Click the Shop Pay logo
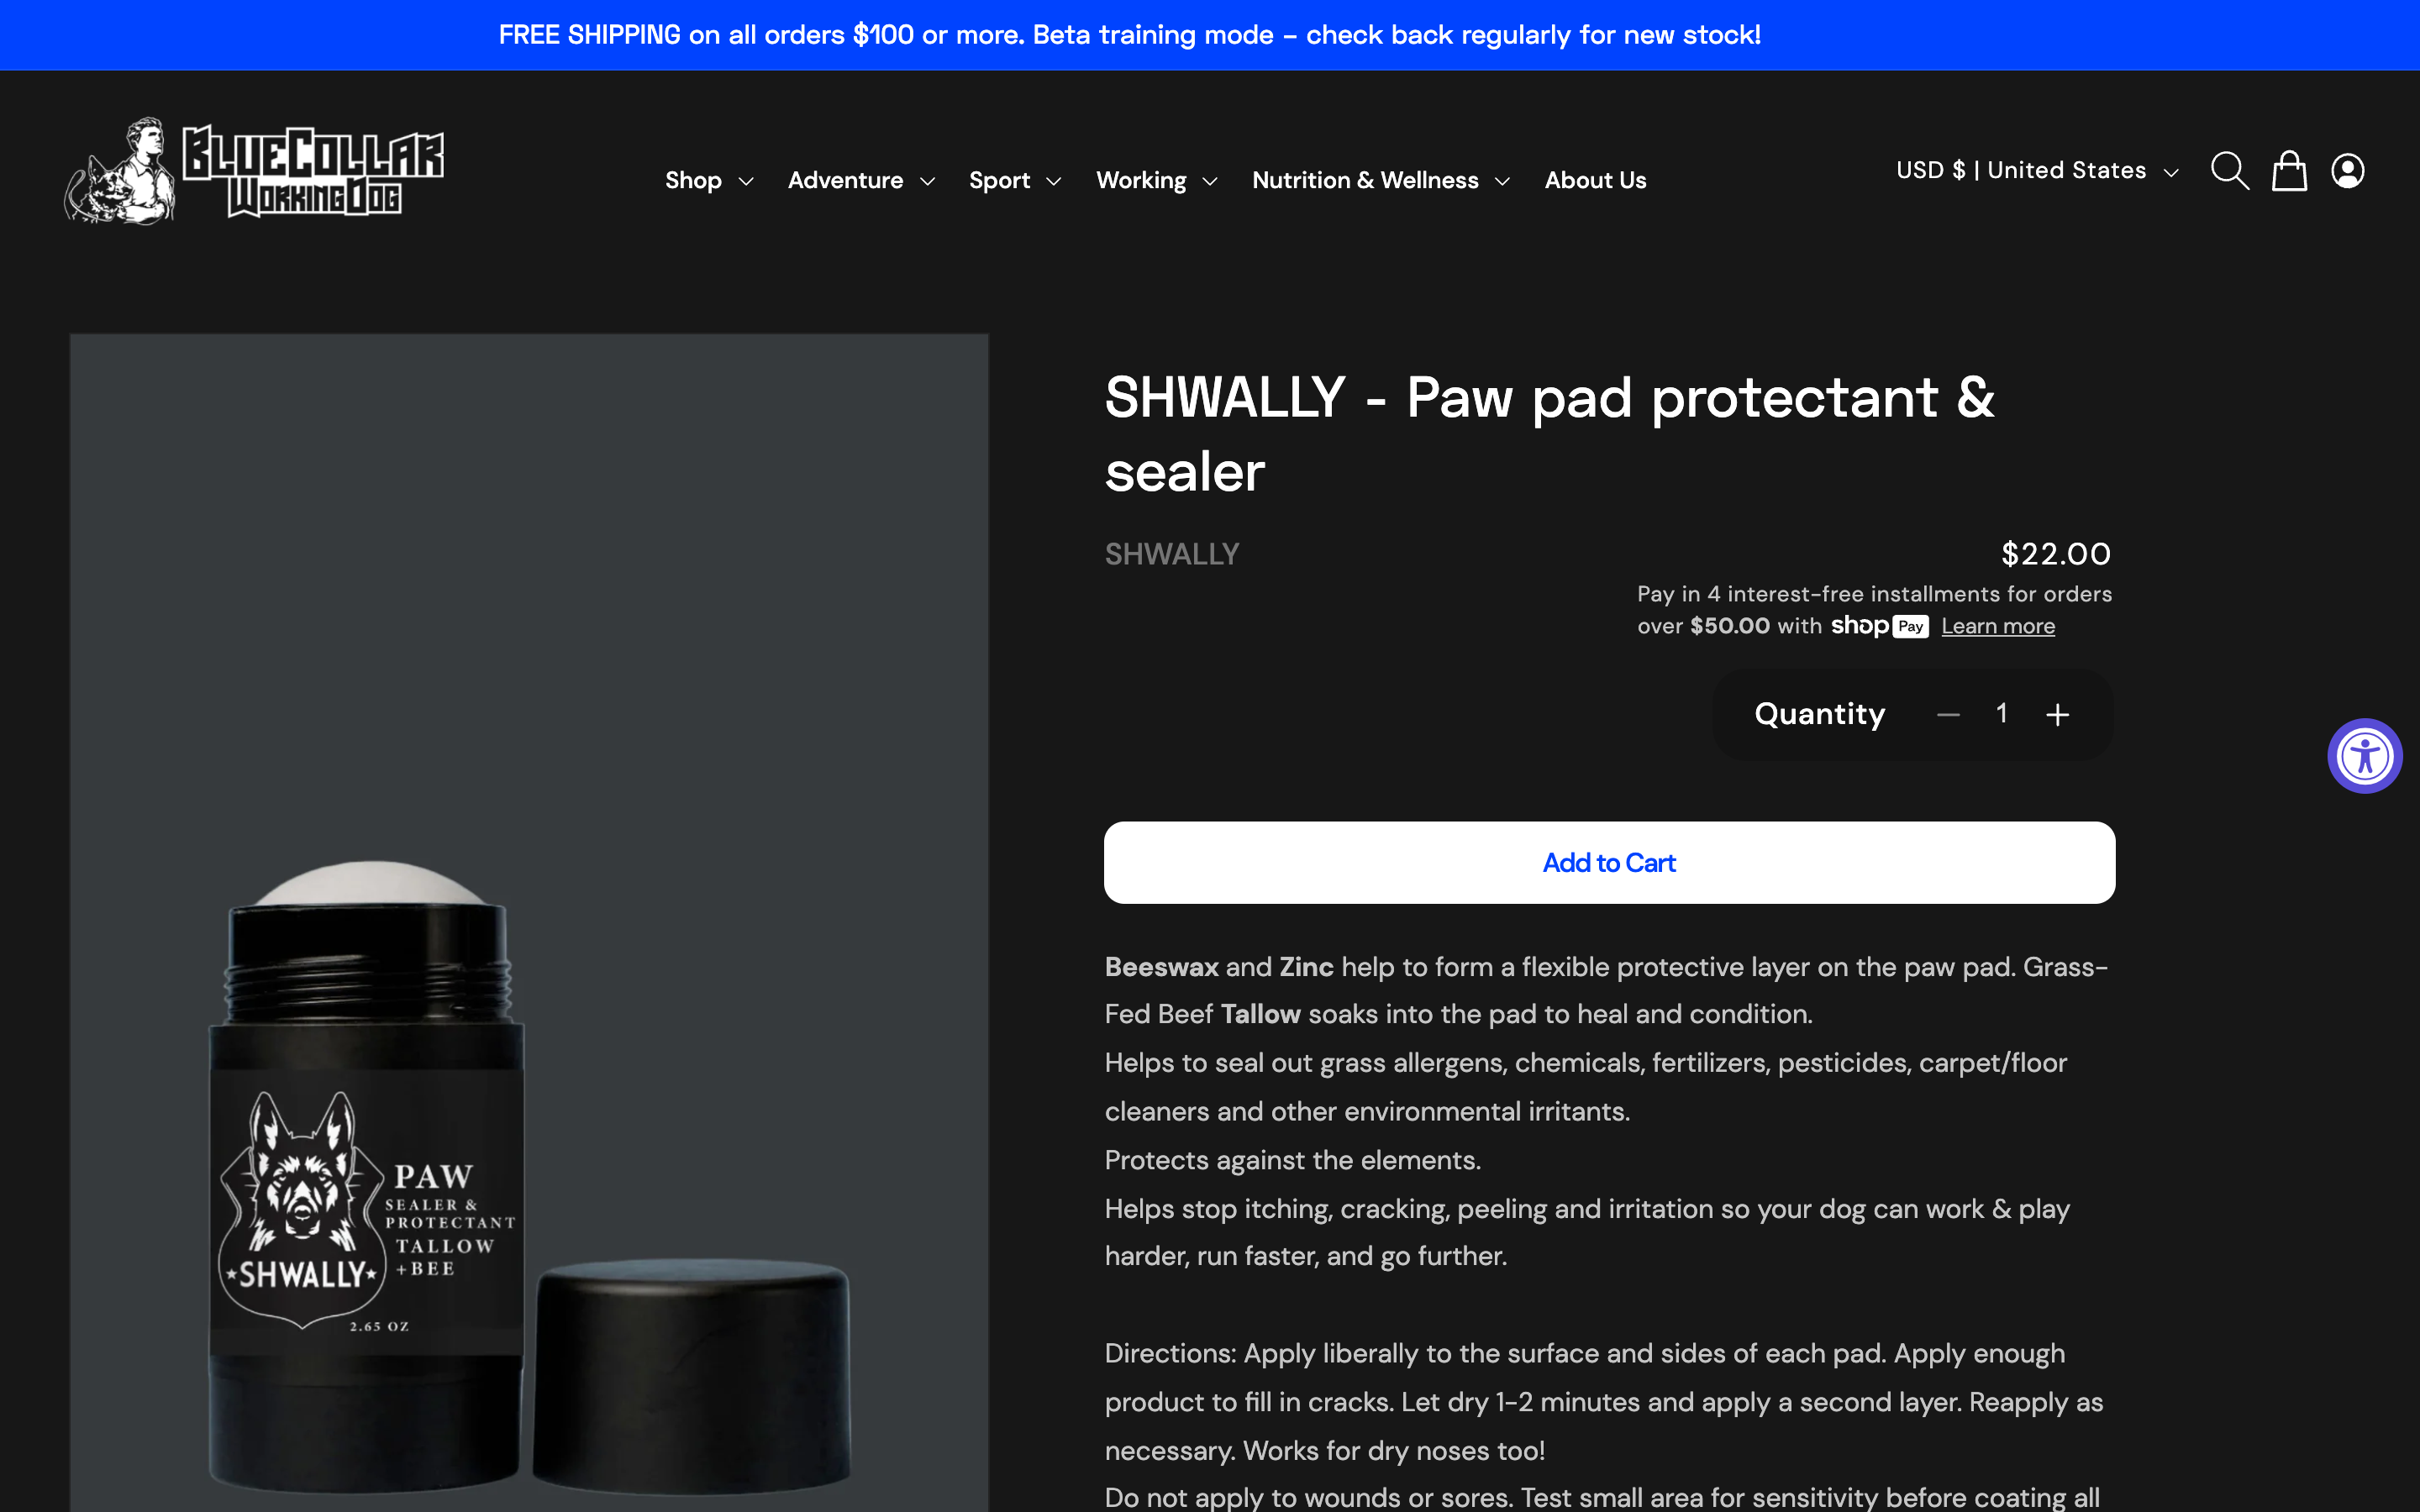The width and height of the screenshot is (2420, 1512). point(1880,626)
